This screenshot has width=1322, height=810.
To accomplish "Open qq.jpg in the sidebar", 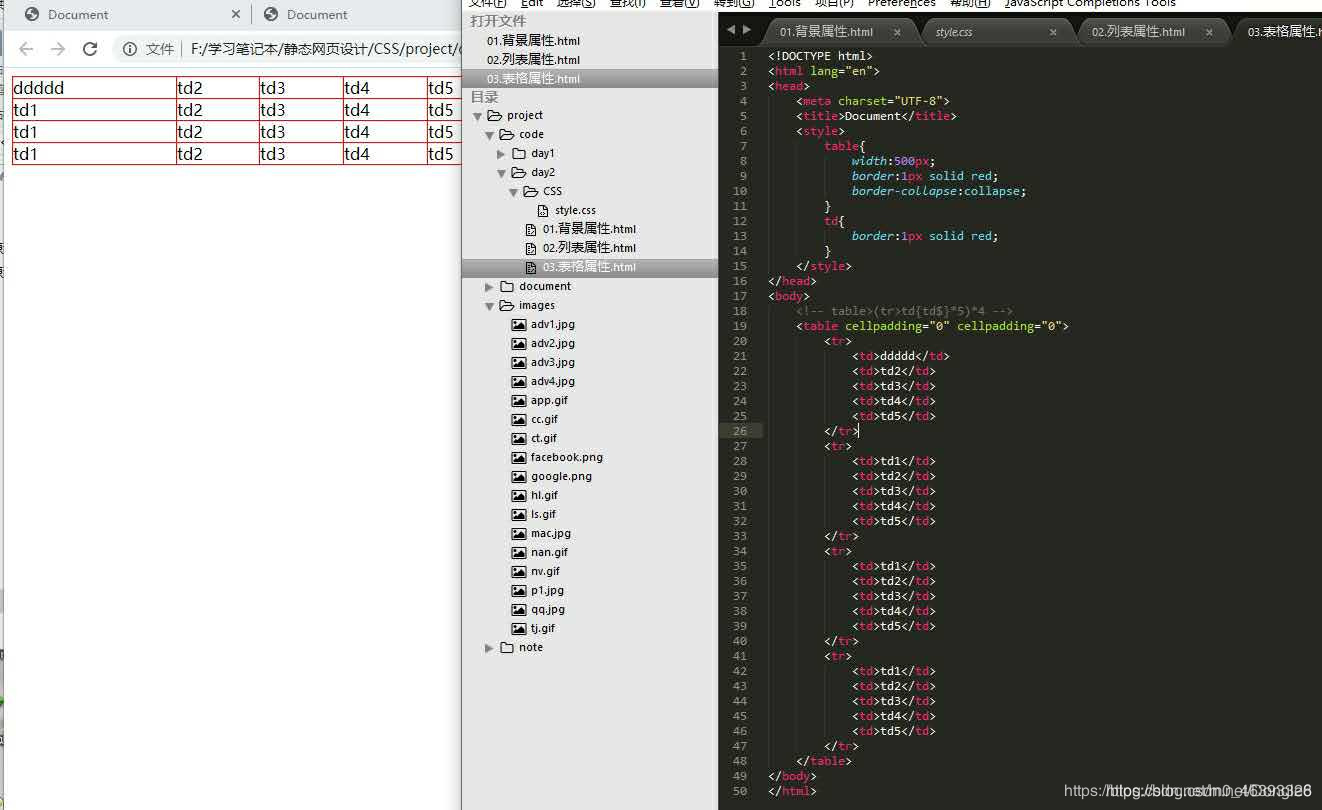I will (548, 610).
